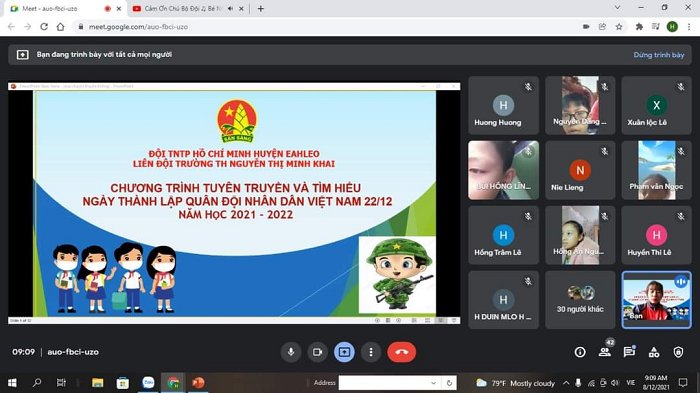Open the 30 người khác tile
The image size is (700, 393).
coord(580,300)
